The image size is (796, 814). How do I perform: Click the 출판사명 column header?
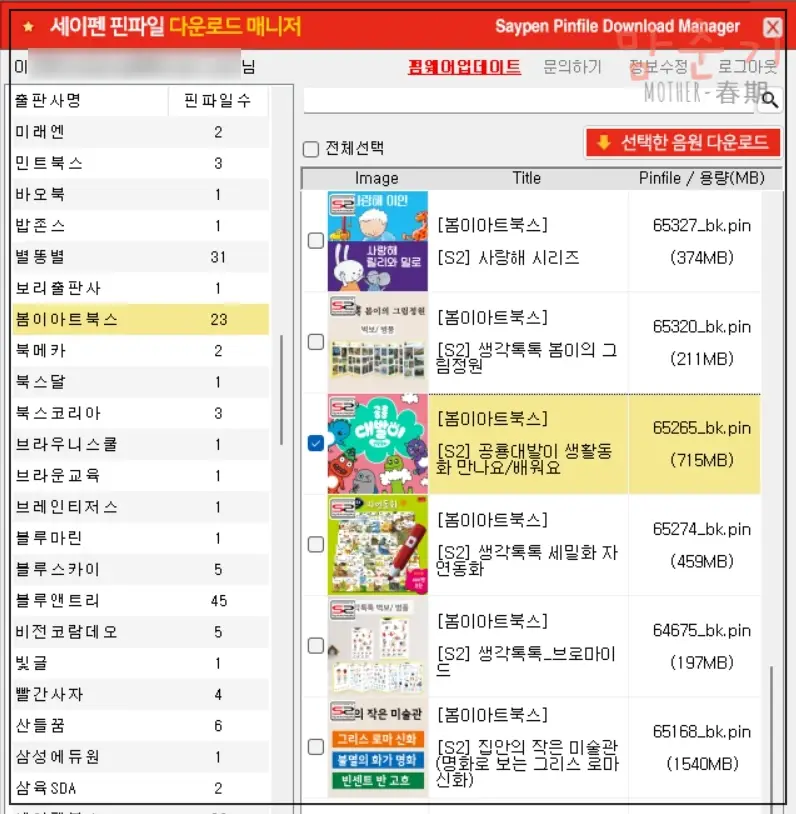89,100
